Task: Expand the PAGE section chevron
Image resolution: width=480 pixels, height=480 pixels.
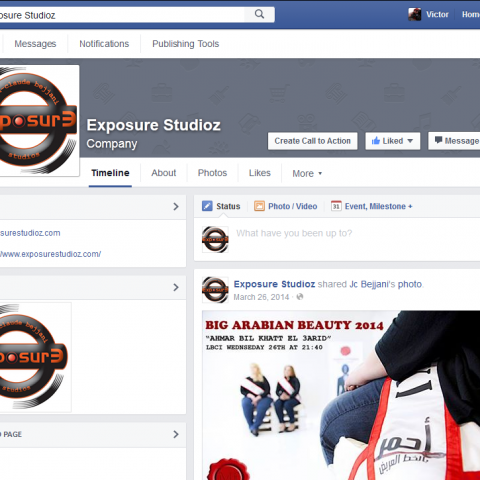Action: tap(176, 434)
